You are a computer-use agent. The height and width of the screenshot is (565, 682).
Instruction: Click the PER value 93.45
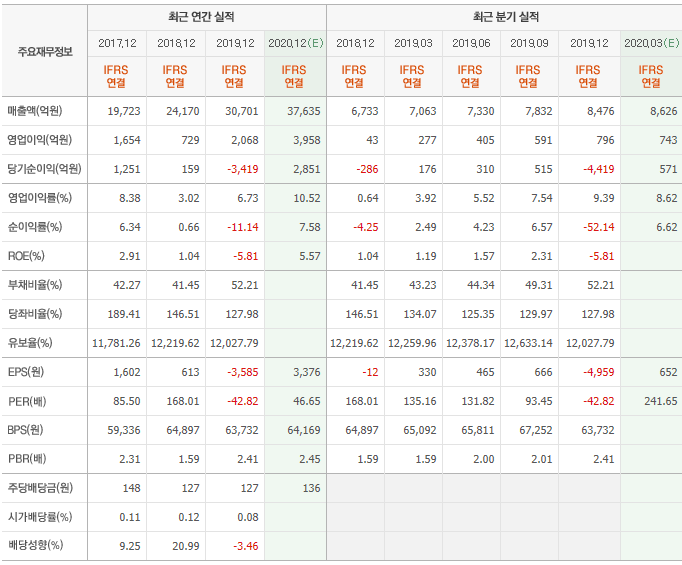pyautogui.click(x=539, y=401)
